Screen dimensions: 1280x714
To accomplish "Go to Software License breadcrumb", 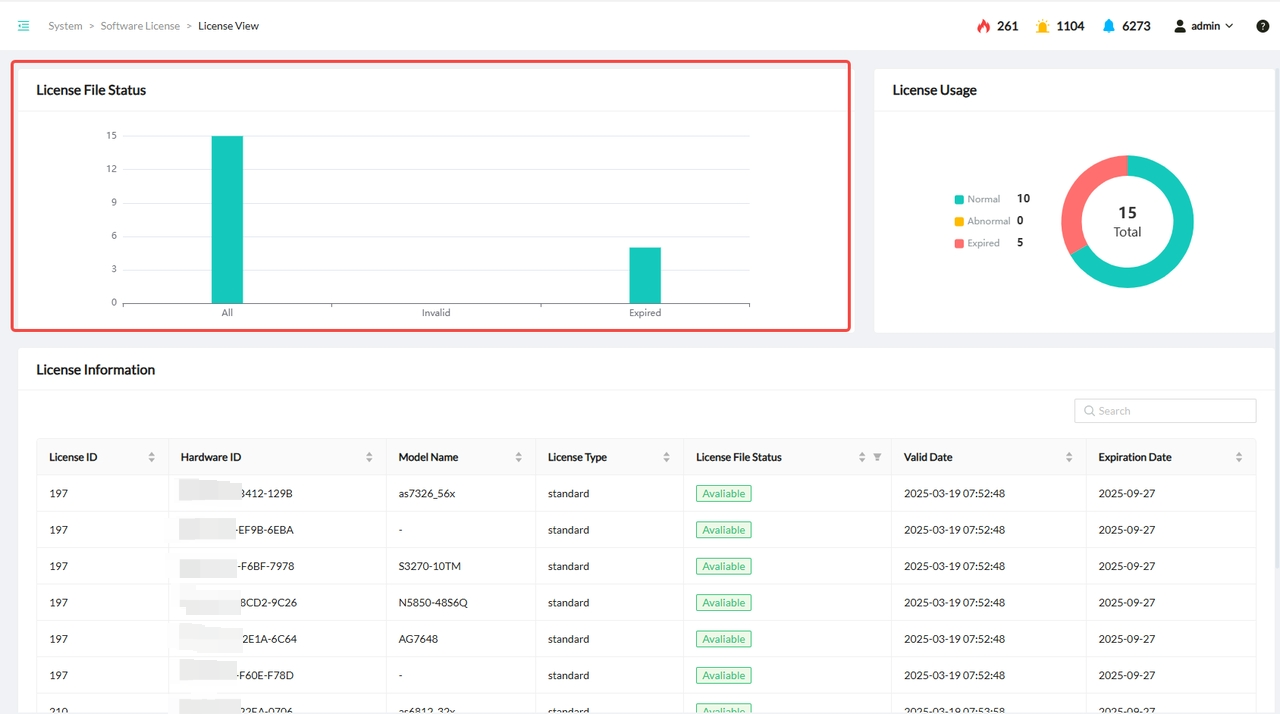I will coord(140,26).
